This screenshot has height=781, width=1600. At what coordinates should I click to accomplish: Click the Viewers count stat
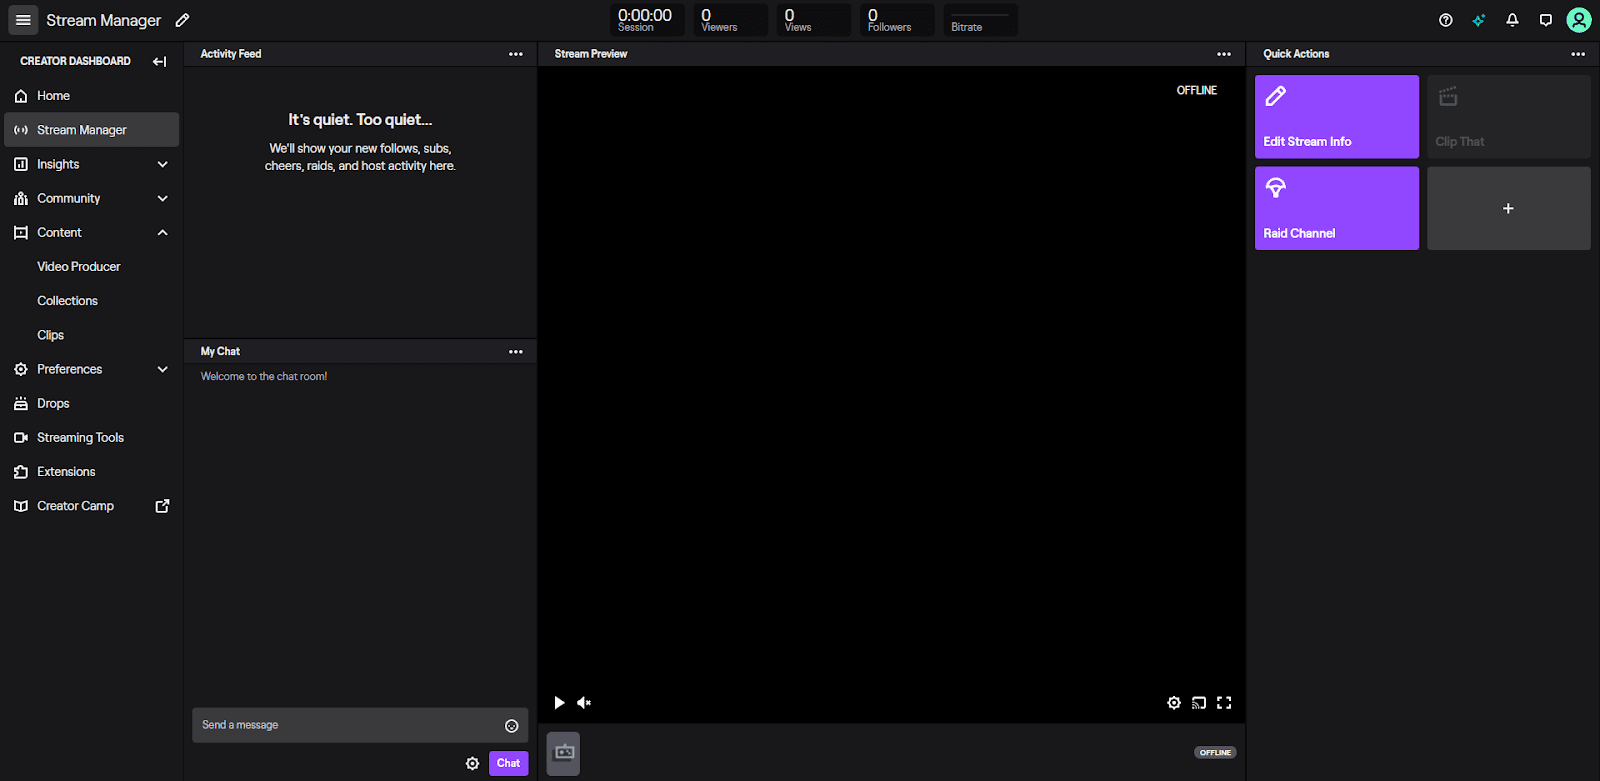pos(730,20)
